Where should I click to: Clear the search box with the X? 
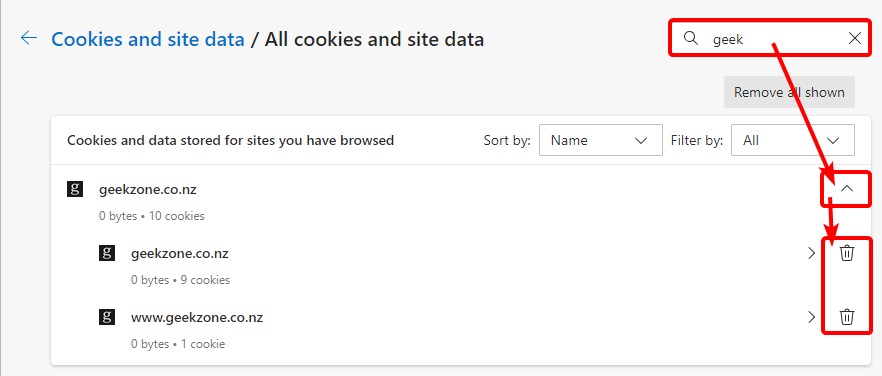pyautogui.click(x=854, y=38)
